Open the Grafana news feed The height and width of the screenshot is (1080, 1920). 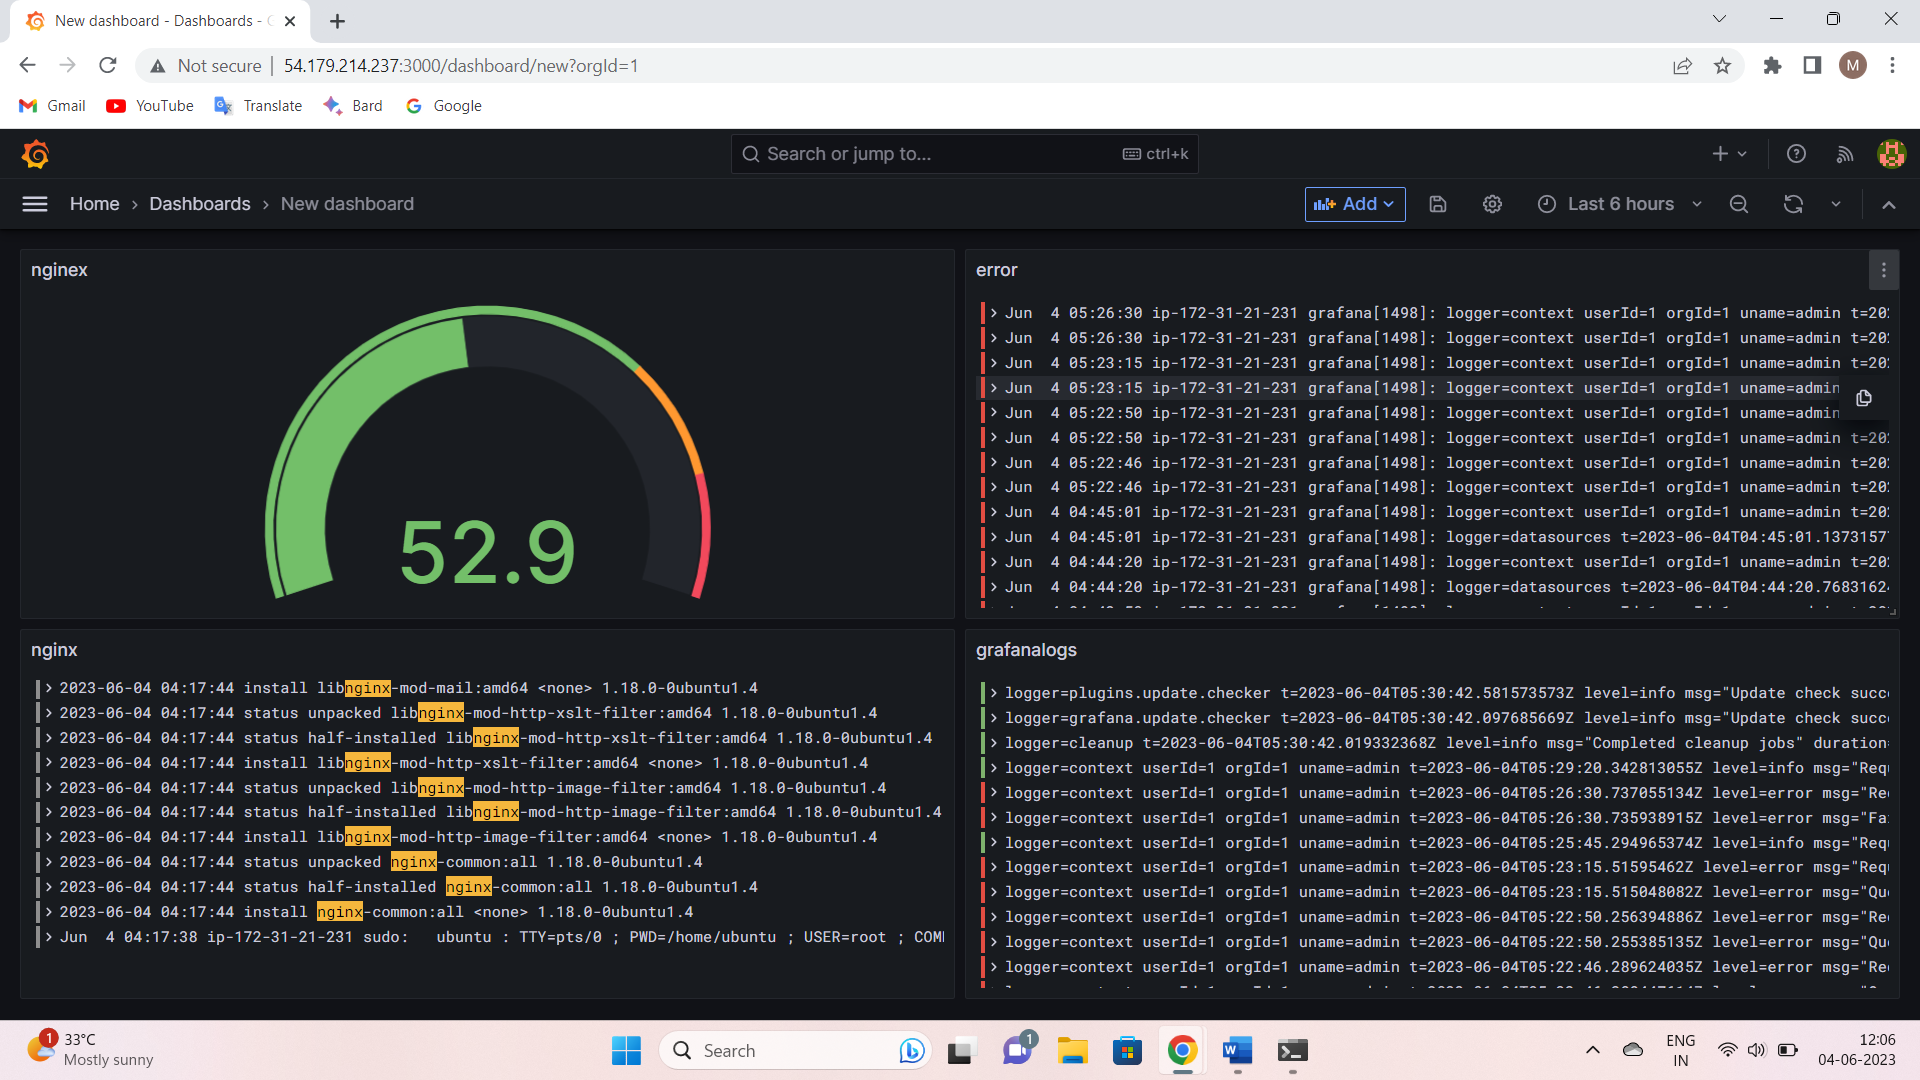(1846, 153)
